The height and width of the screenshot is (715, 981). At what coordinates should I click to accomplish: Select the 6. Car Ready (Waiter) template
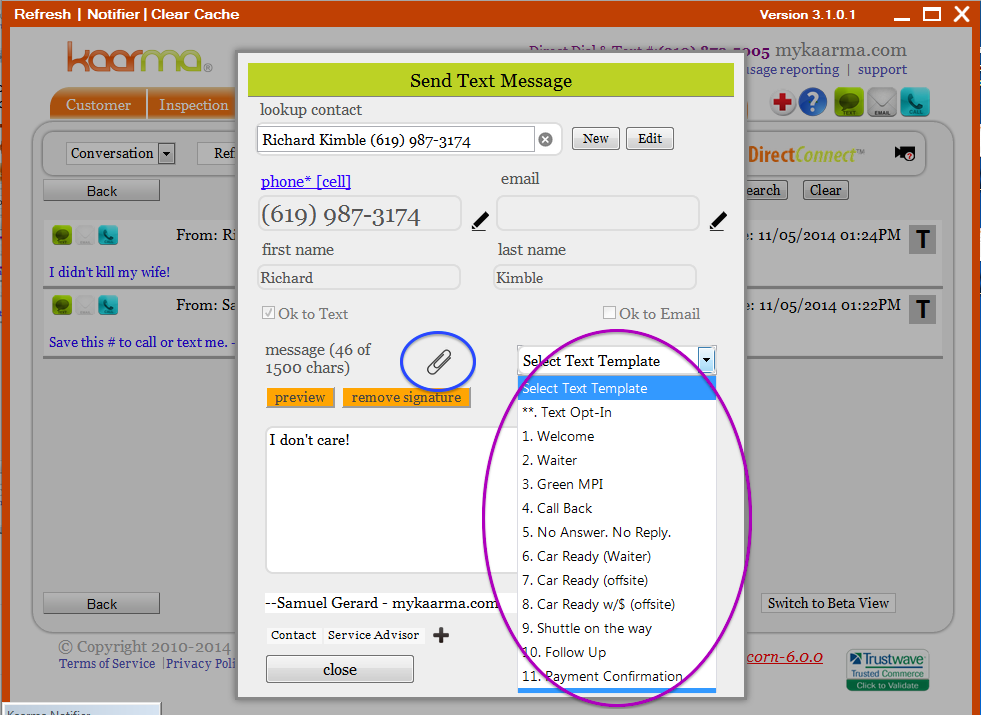coord(617,556)
